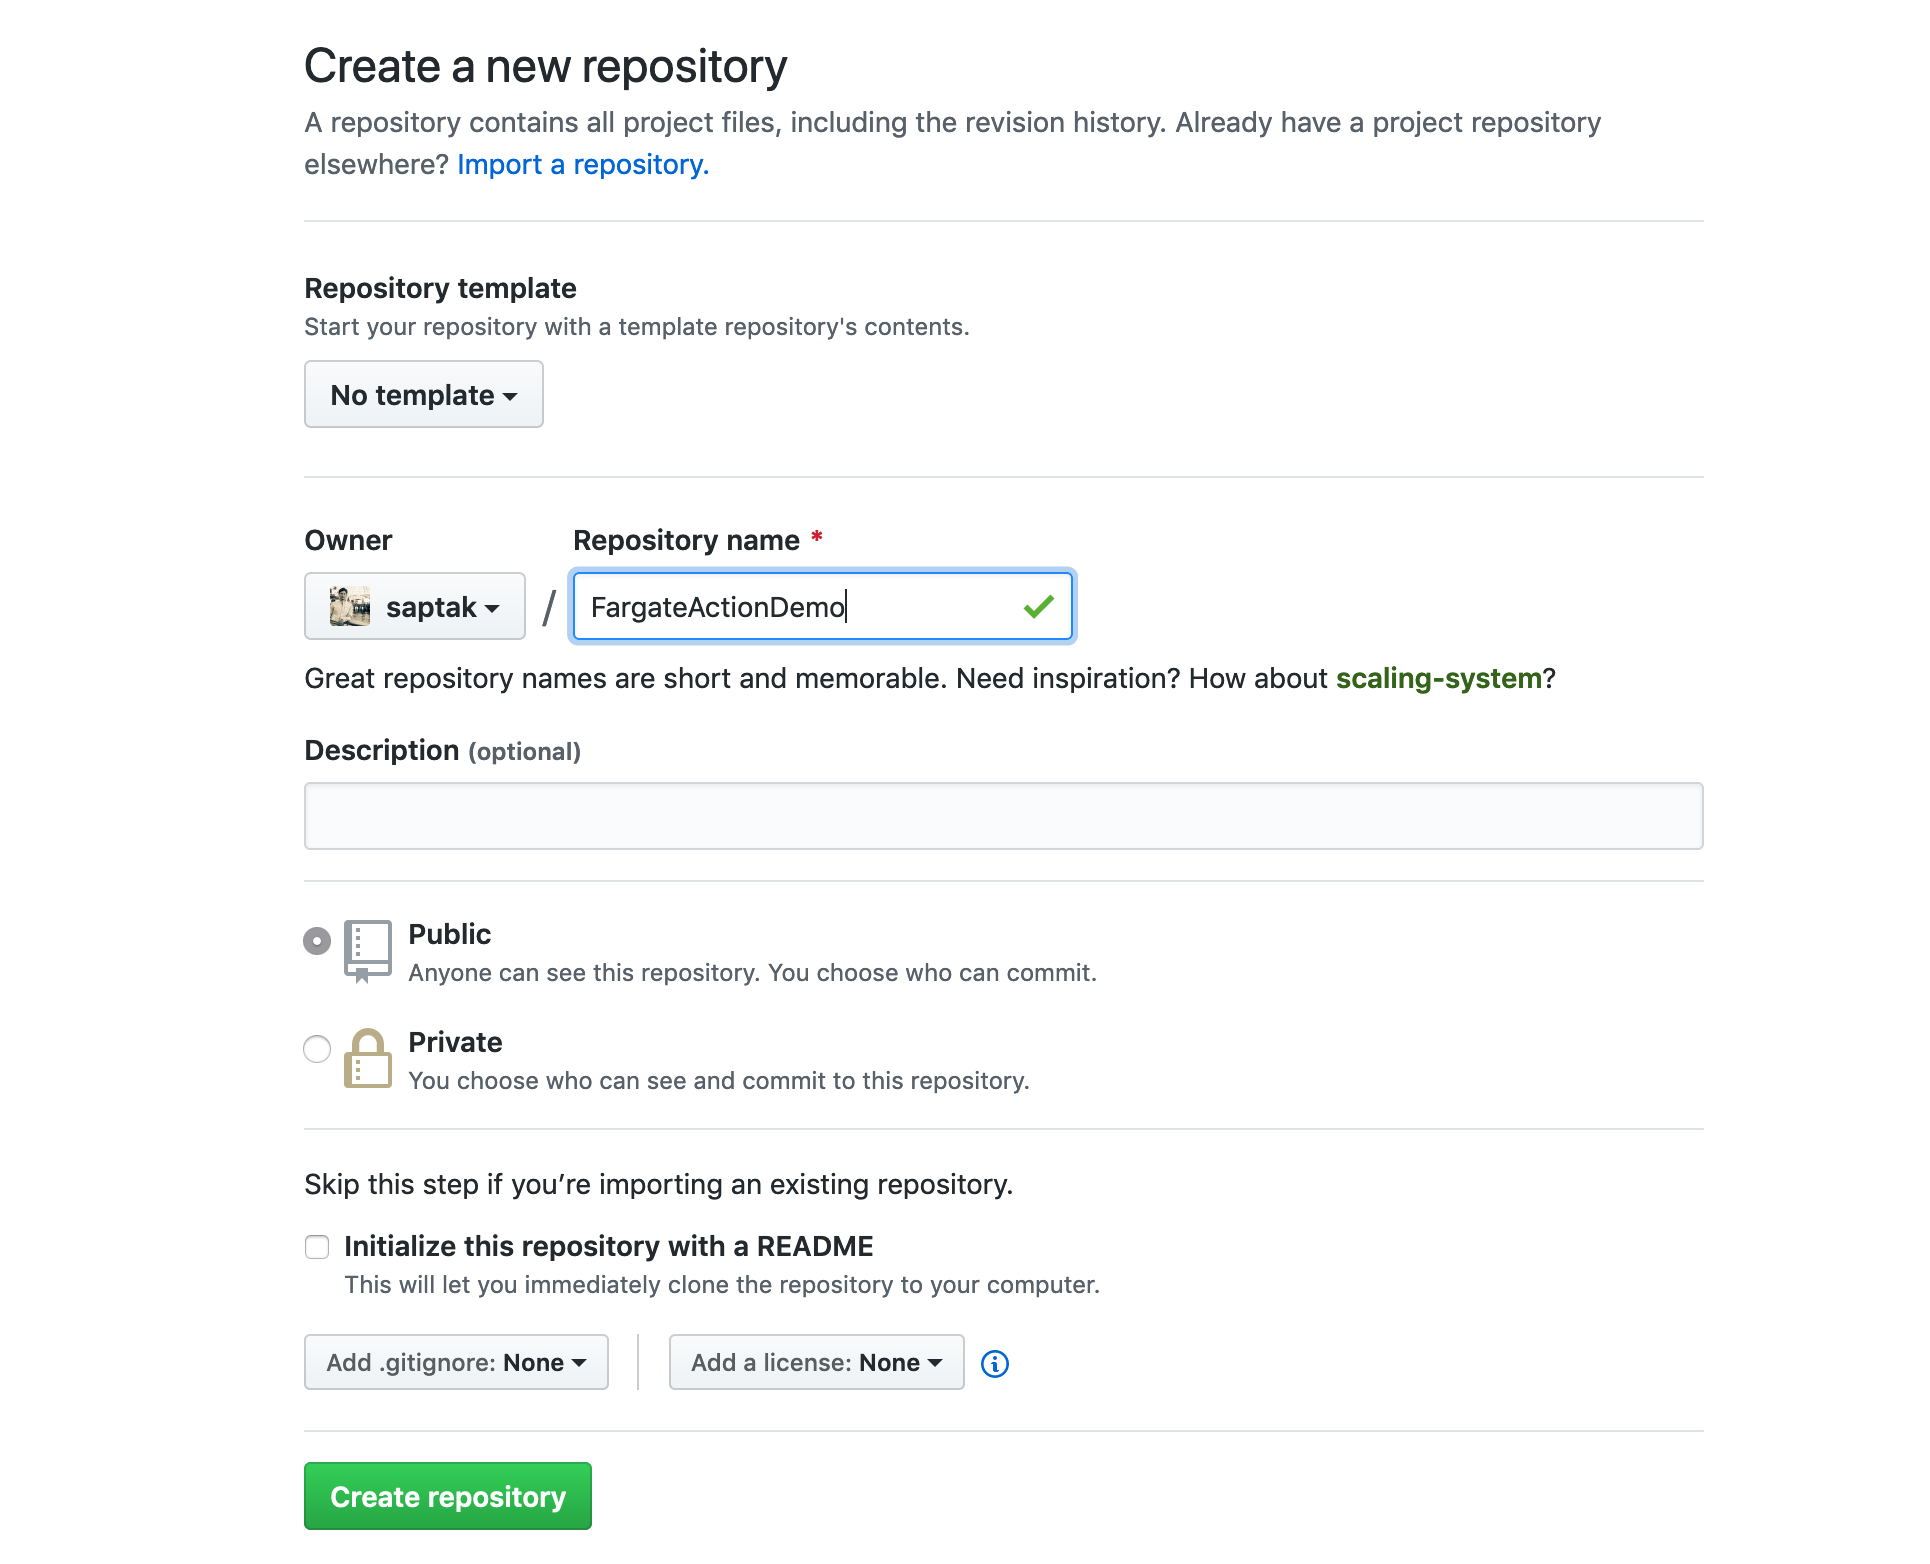Click the green checkmark in repository name field
Image resolution: width=1930 pixels, height=1564 pixels.
1038,605
